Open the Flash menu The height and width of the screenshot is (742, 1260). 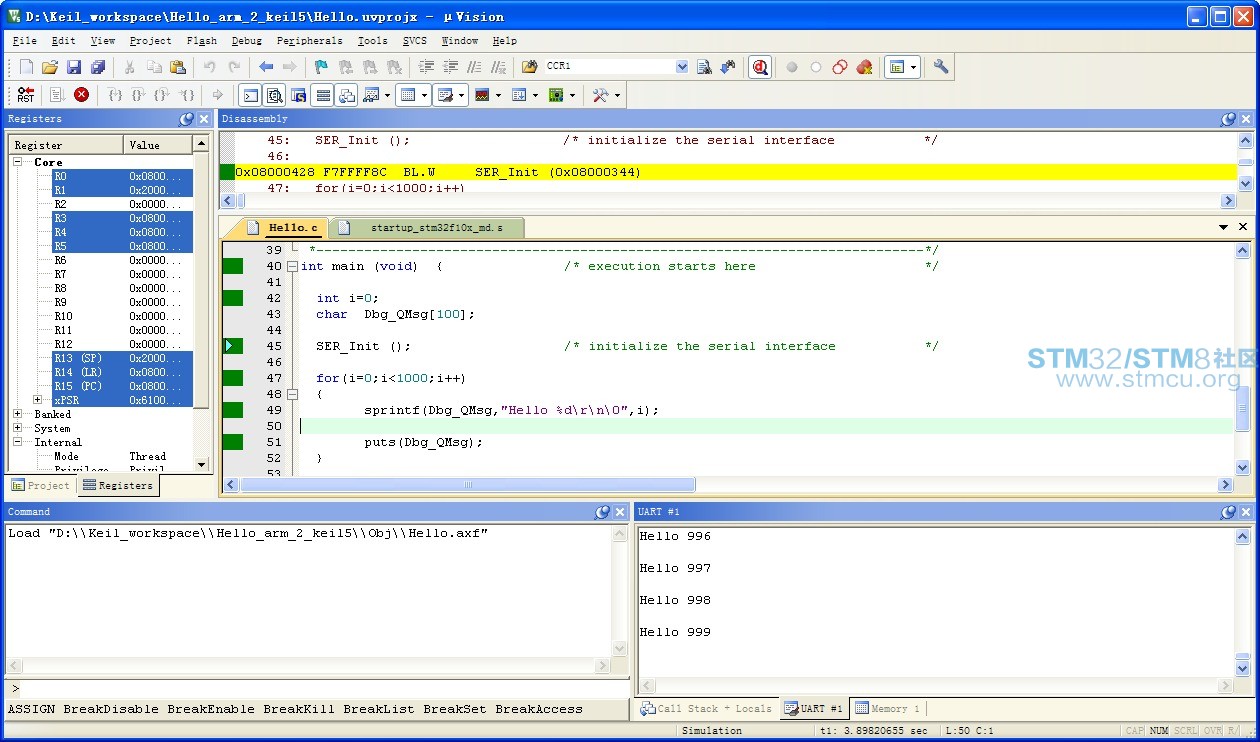tap(201, 41)
